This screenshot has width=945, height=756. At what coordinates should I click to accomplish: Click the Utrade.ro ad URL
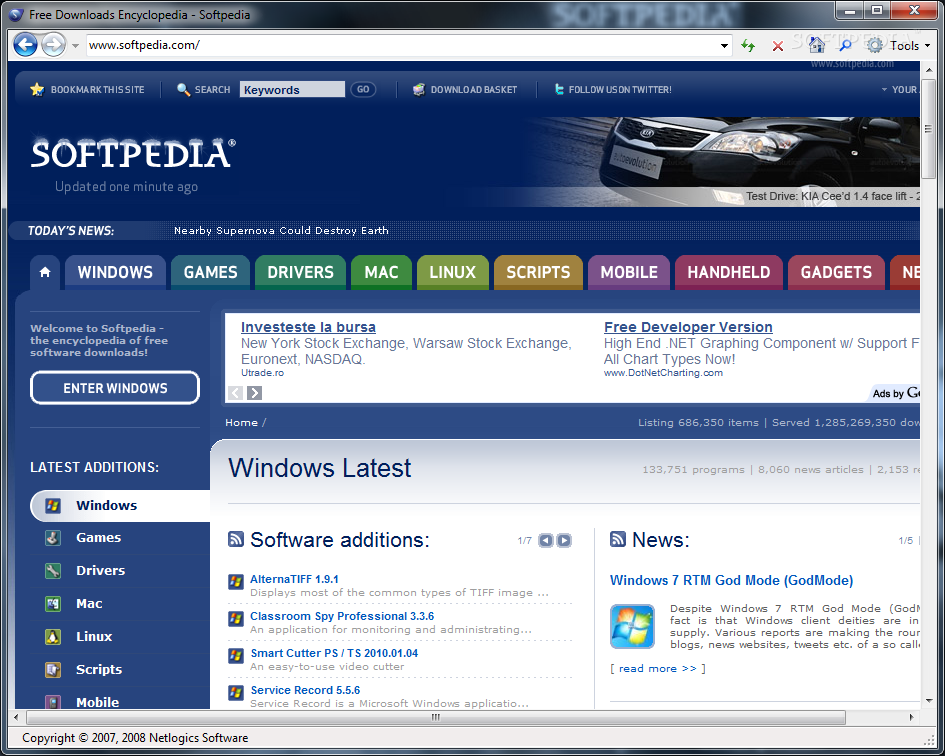(262, 373)
